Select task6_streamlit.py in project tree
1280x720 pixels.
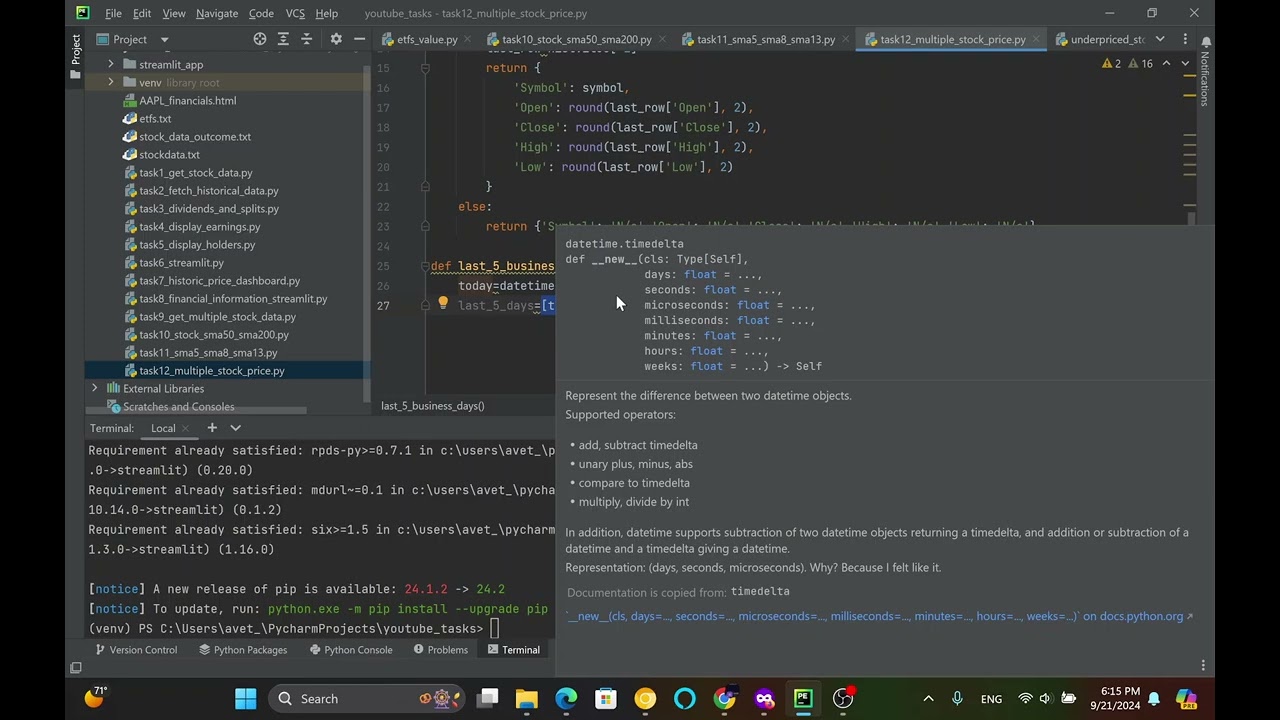[x=181, y=262]
